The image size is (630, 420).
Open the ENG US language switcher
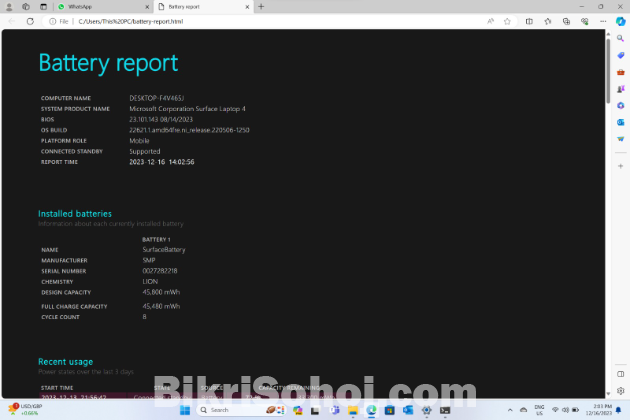pyautogui.click(x=539, y=410)
